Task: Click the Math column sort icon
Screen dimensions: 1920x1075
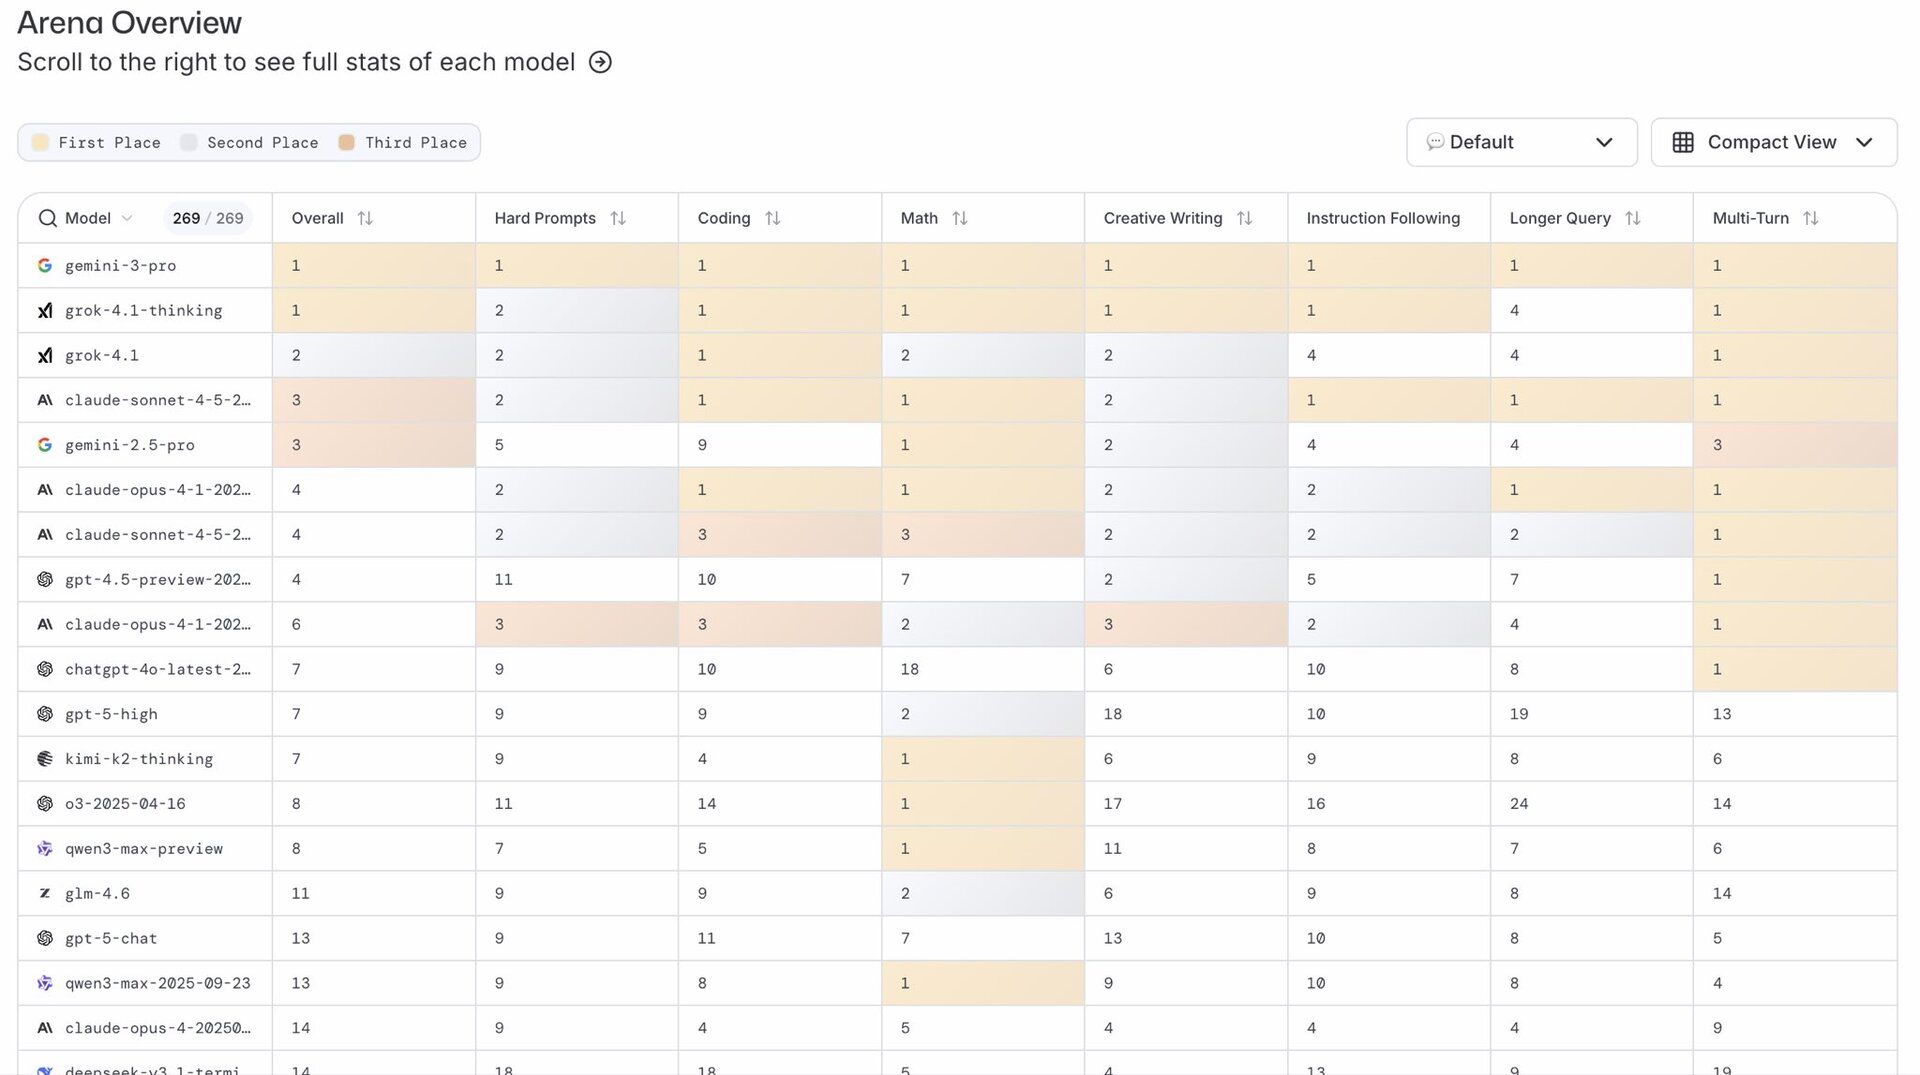Action: (x=960, y=218)
